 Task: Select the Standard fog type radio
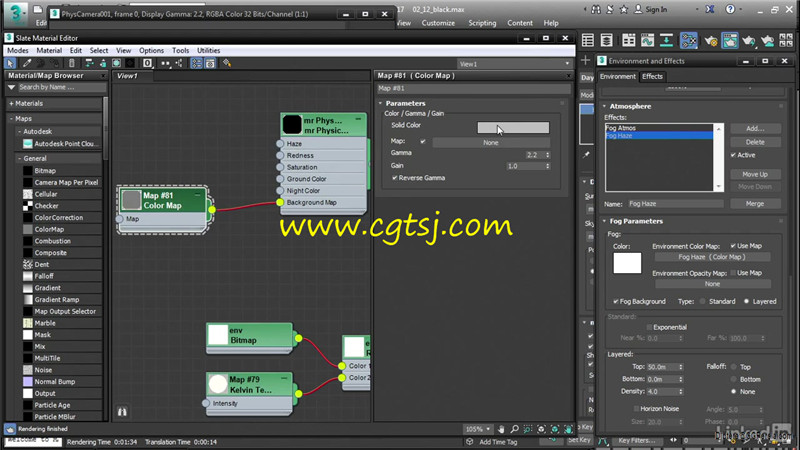coord(703,302)
